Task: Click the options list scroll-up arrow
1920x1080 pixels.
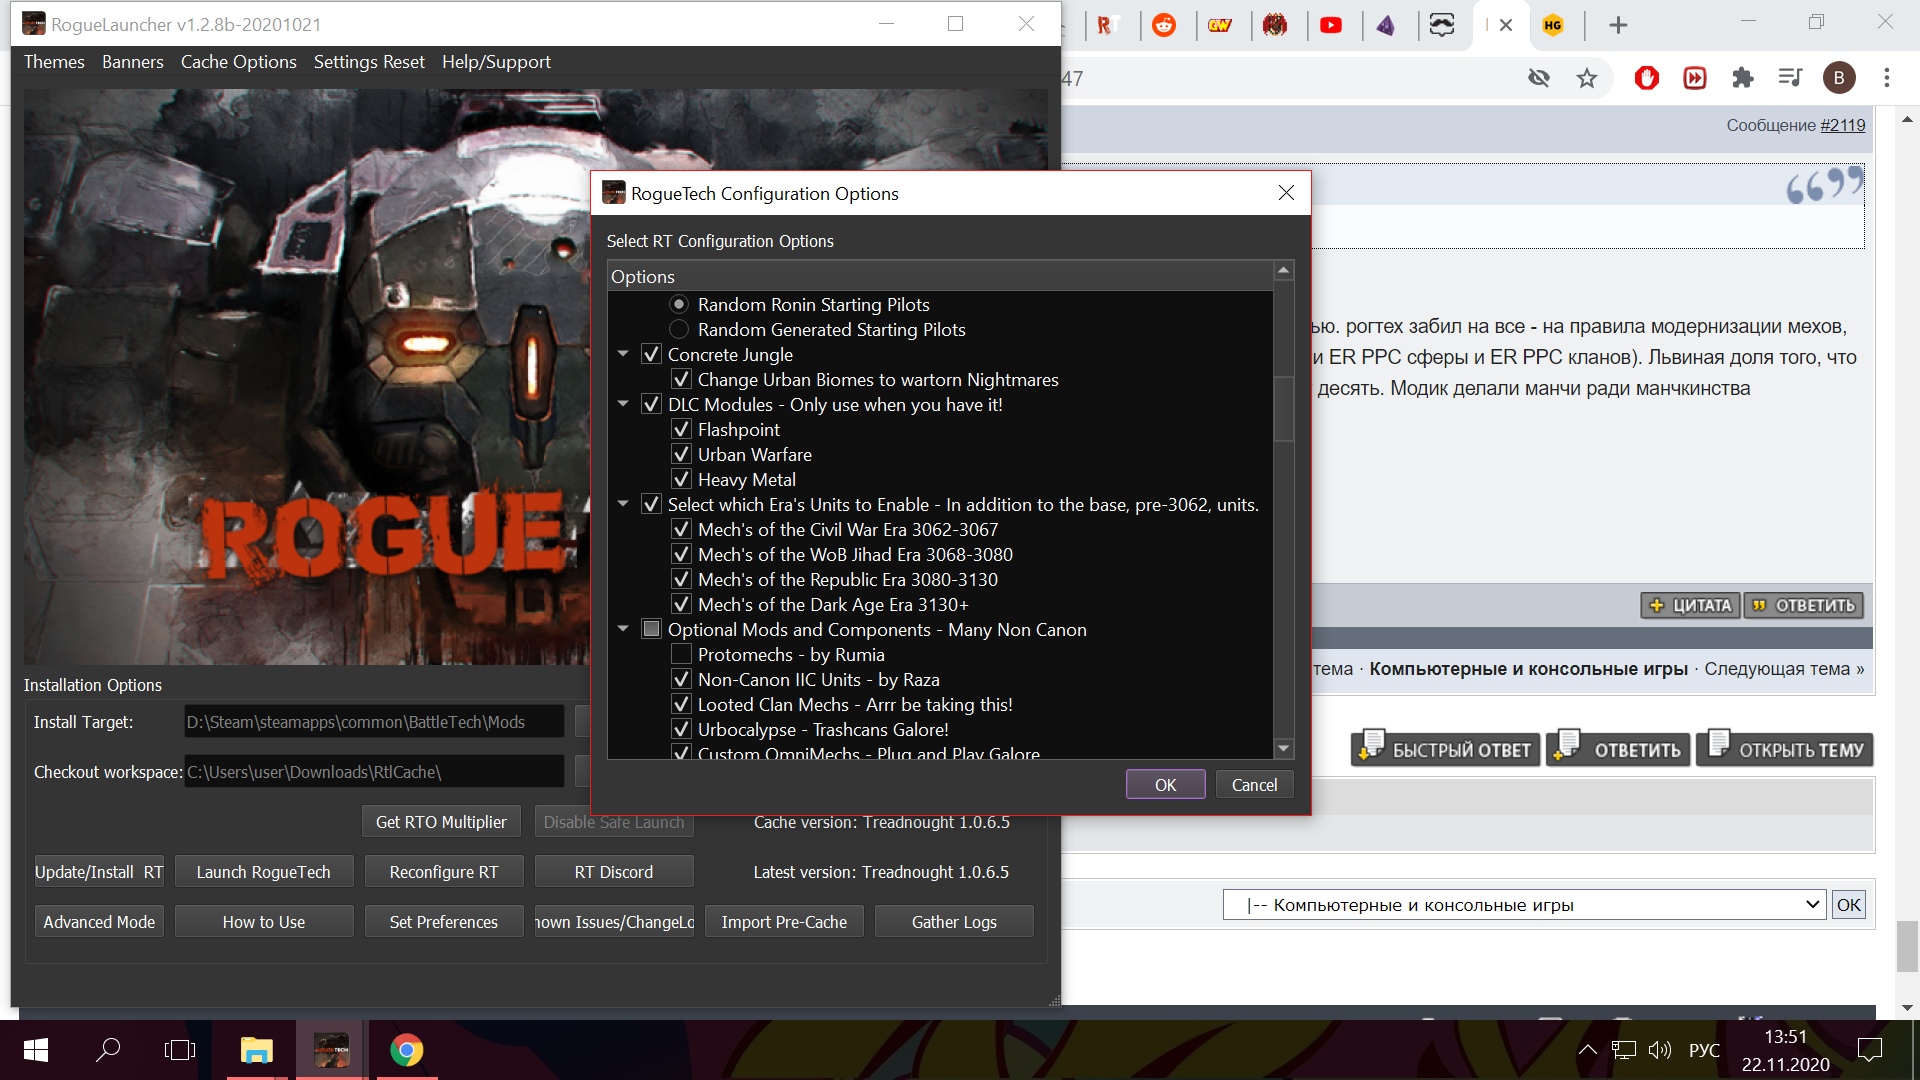Action: click(1284, 271)
